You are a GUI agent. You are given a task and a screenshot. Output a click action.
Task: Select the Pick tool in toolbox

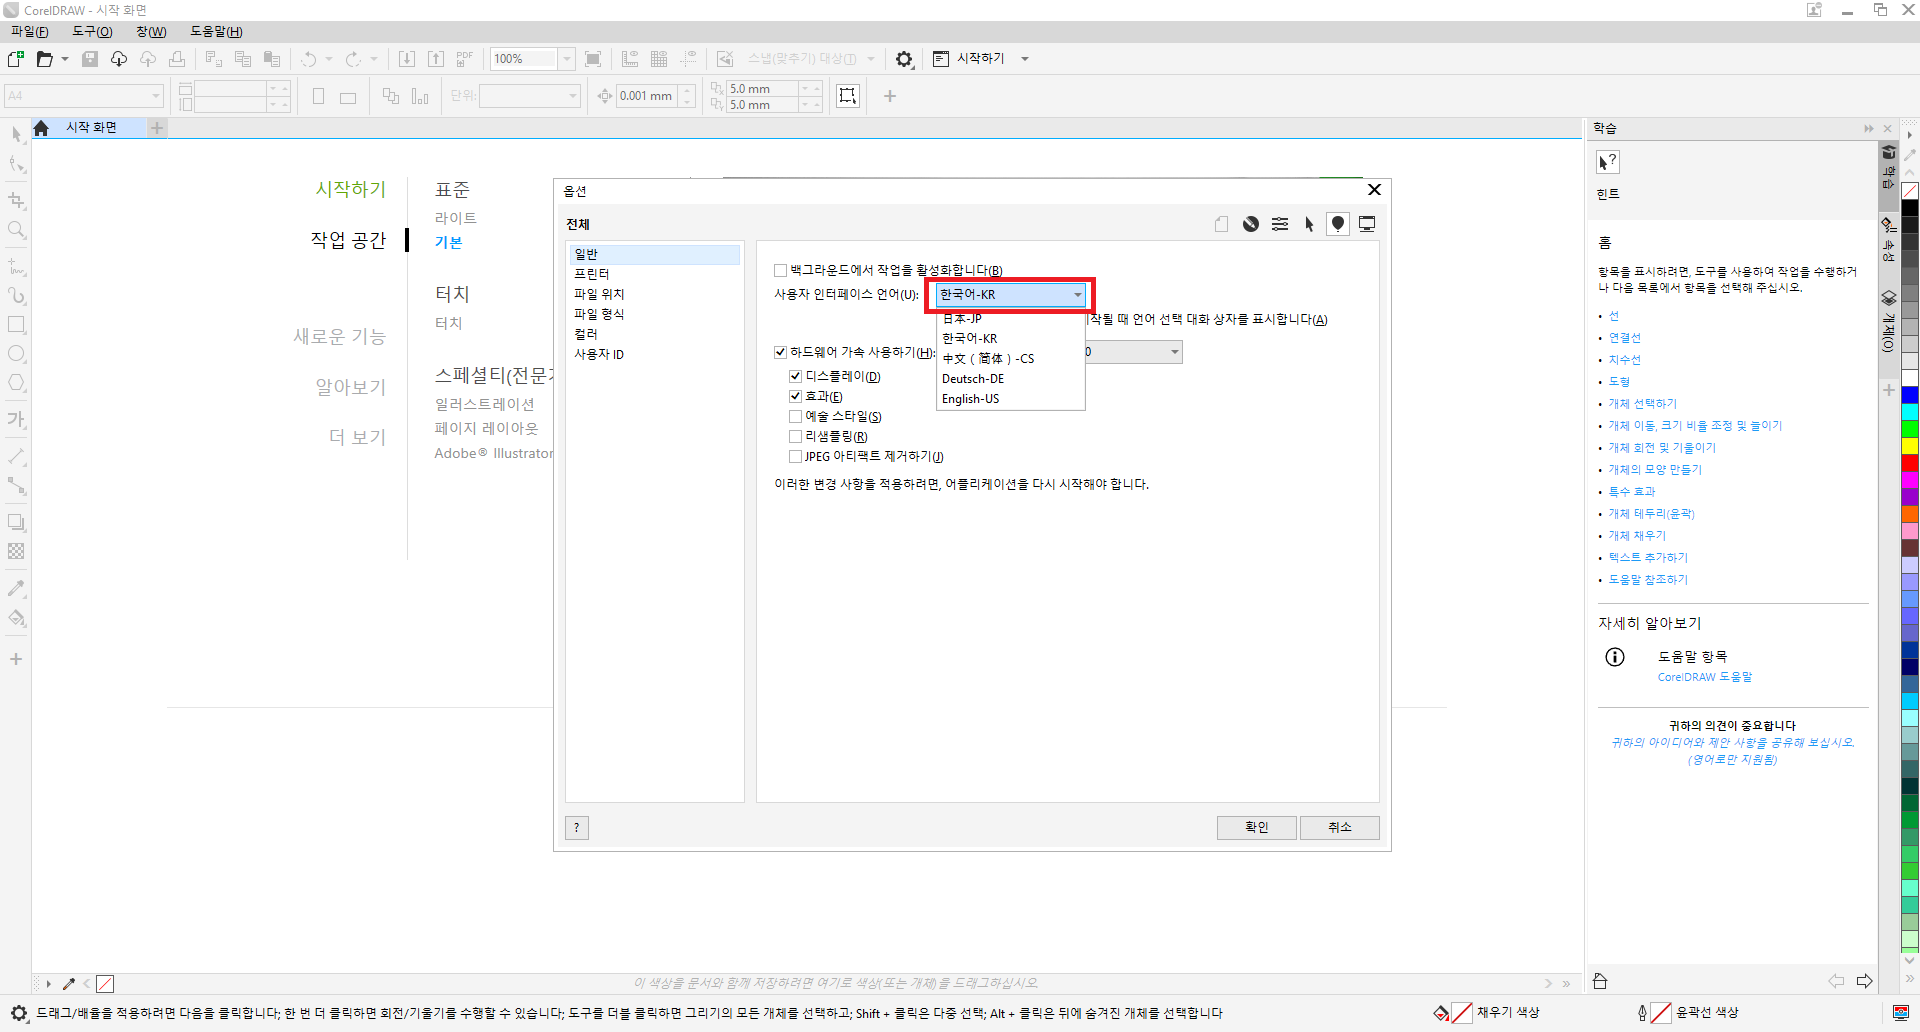tap(16, 135)
